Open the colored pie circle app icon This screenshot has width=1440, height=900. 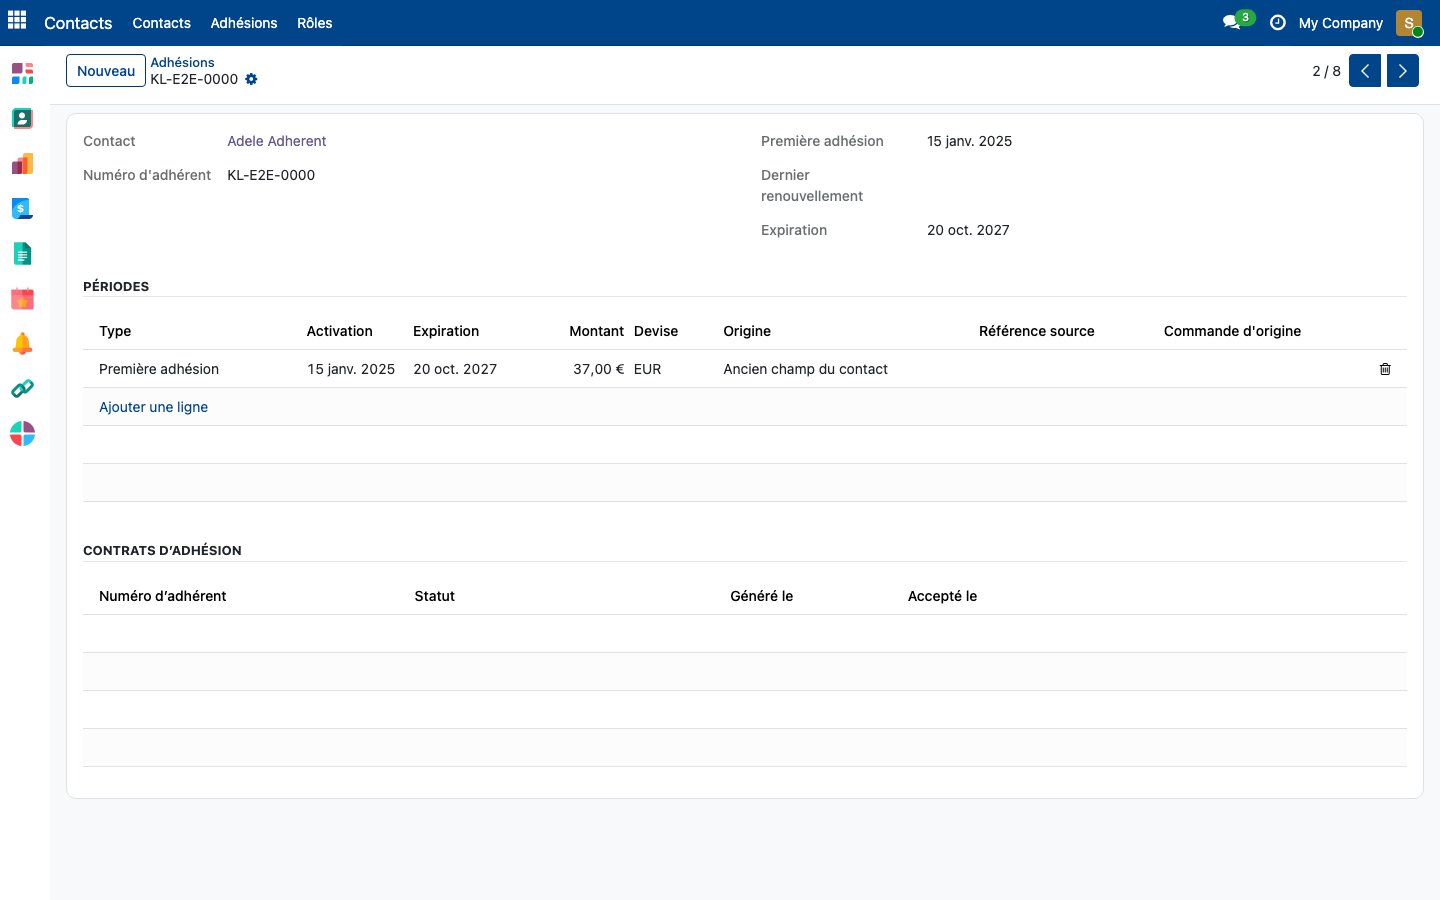(22, 433)
